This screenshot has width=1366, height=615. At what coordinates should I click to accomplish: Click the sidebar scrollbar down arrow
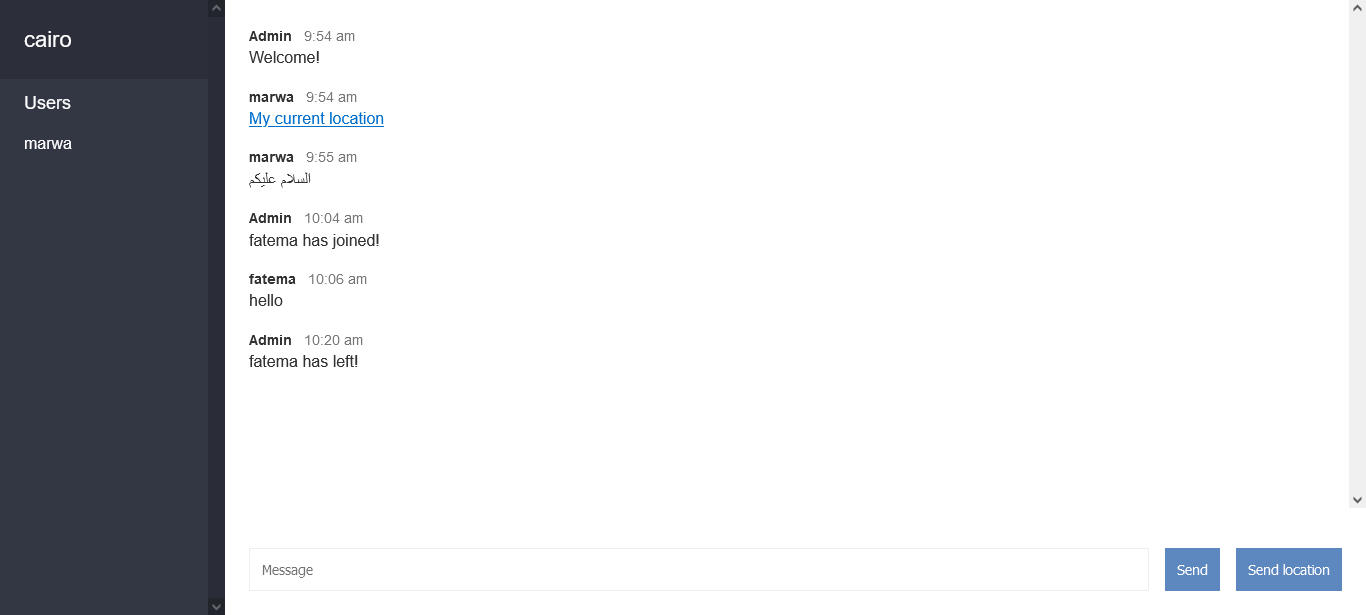[216, 606]
